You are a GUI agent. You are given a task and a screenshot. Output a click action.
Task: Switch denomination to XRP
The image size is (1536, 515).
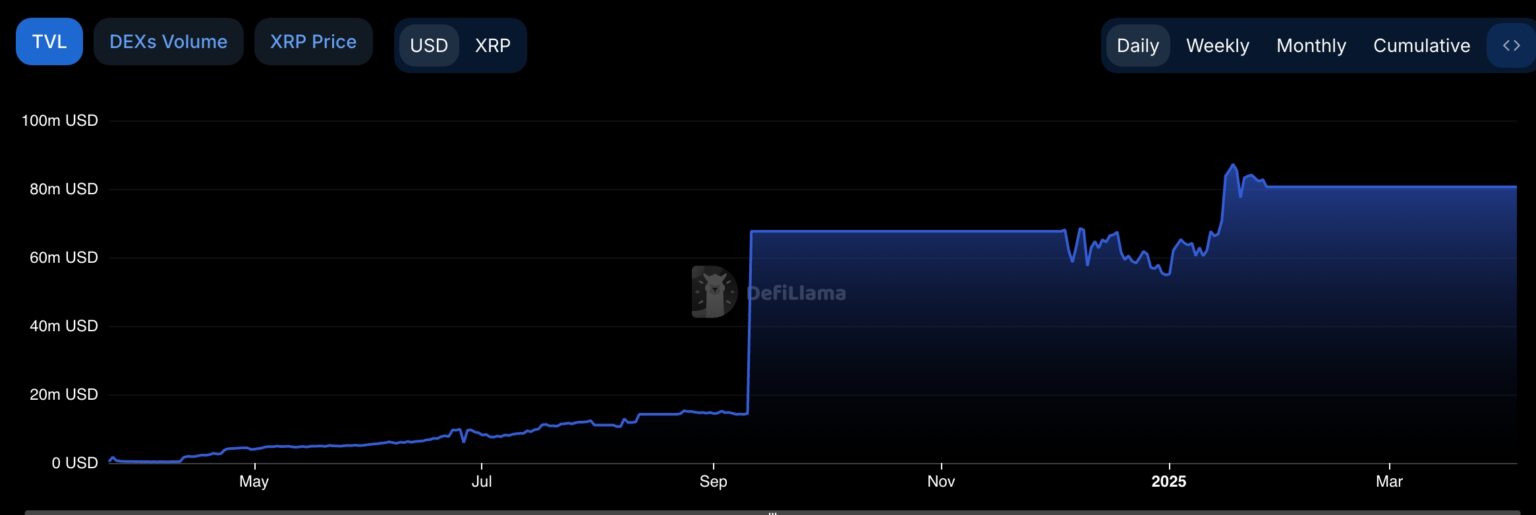coord(492,46)
